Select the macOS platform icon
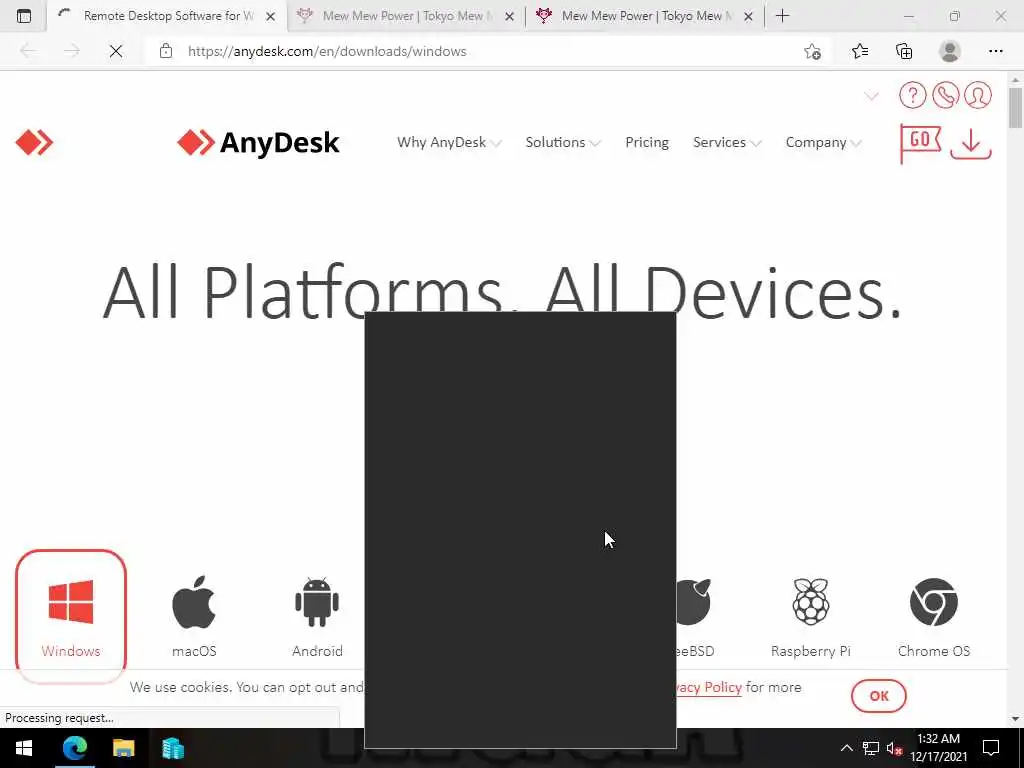This screenshot has width=1024, height=768. pos(194,616)
